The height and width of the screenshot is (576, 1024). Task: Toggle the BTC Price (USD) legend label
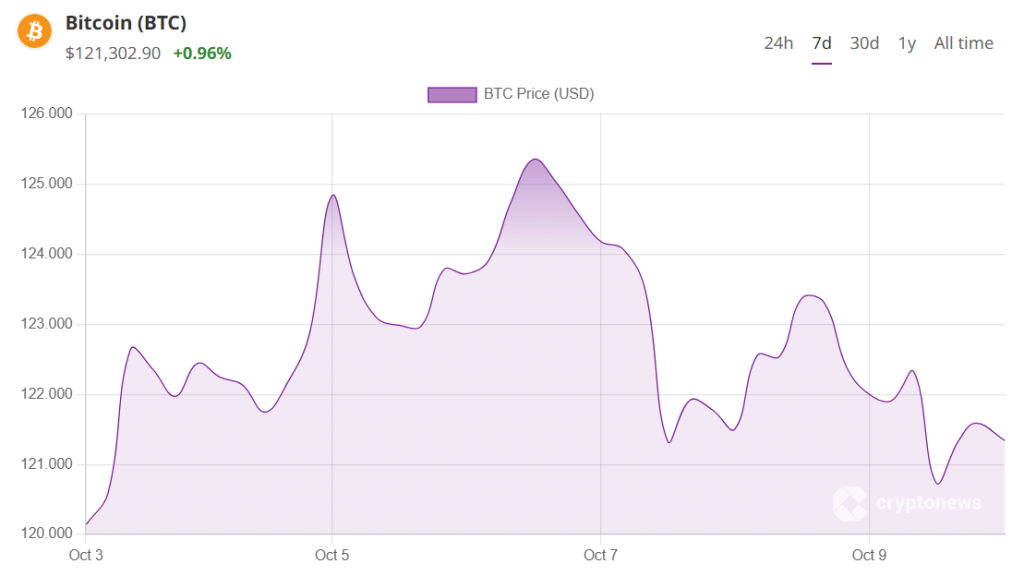(x=539, y=95)
